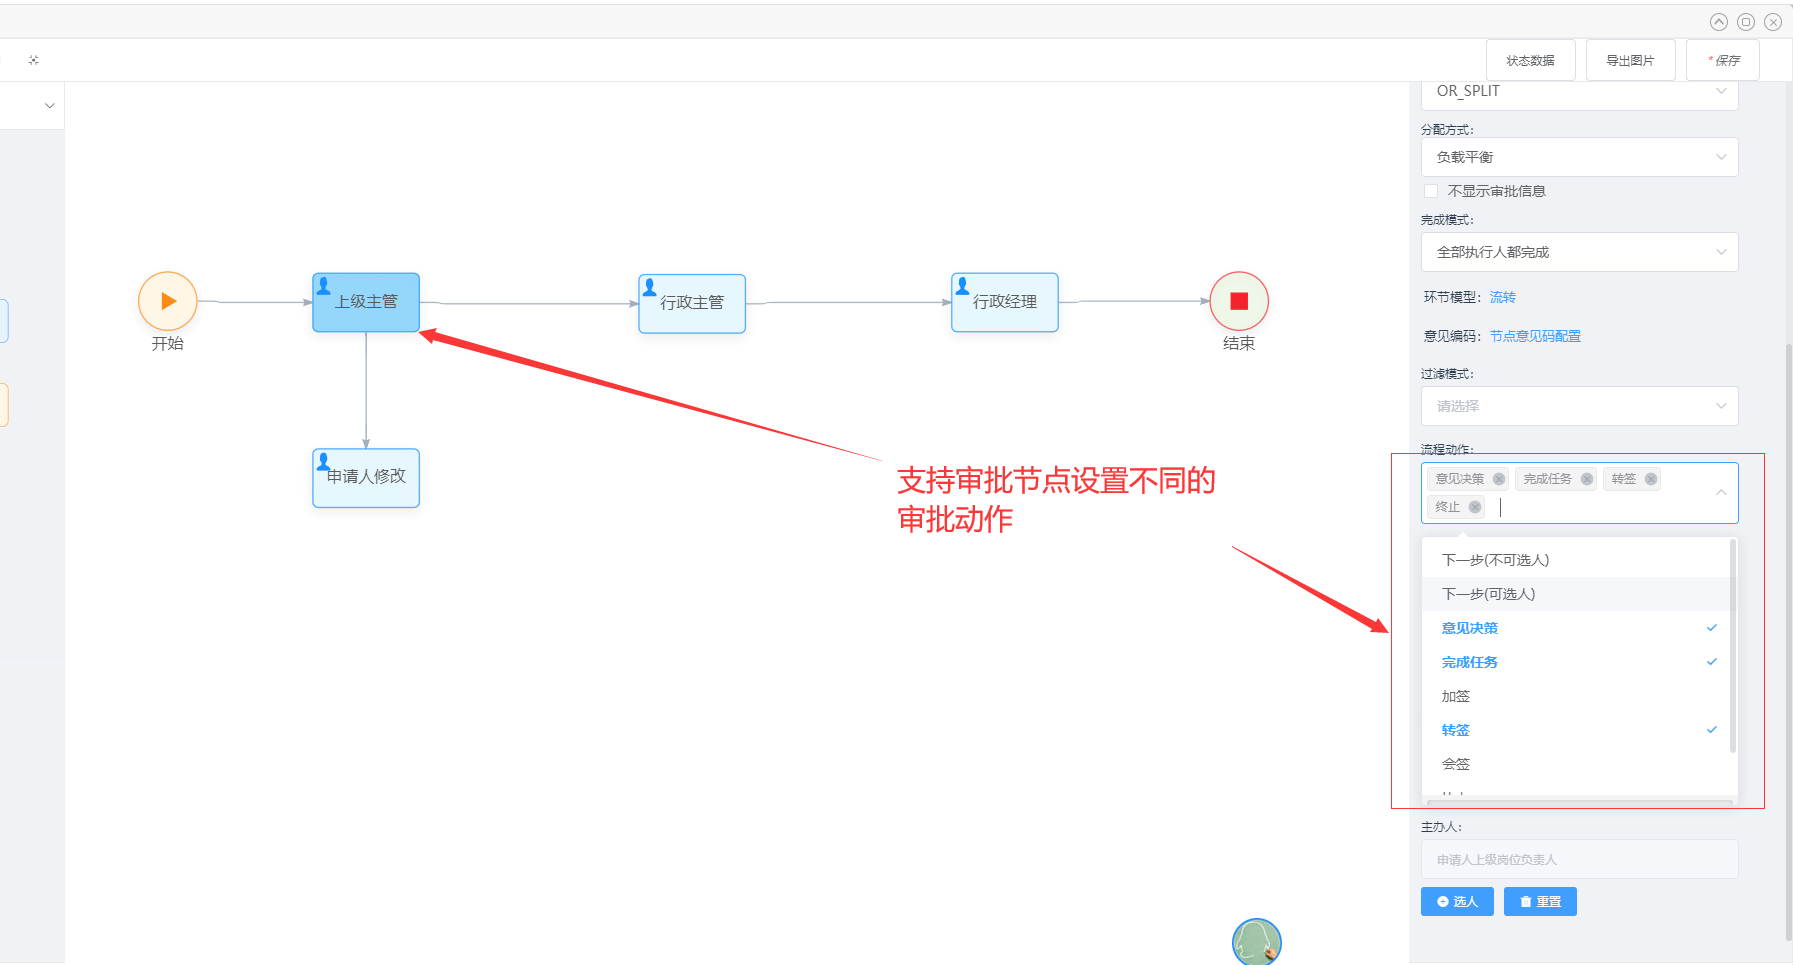Select the 申请人修改 workflow node
The height and width of the screenshot is (965, 1793).
click(x=366, y=477)
